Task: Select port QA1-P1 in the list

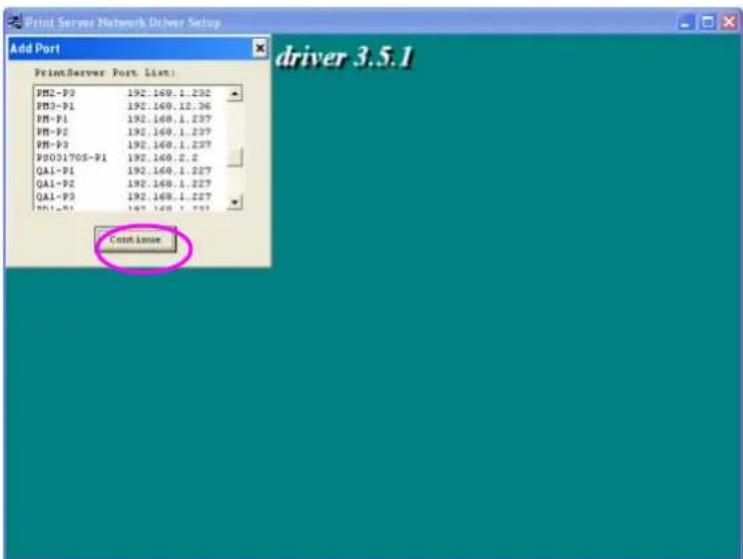Action: coord(130,171)
